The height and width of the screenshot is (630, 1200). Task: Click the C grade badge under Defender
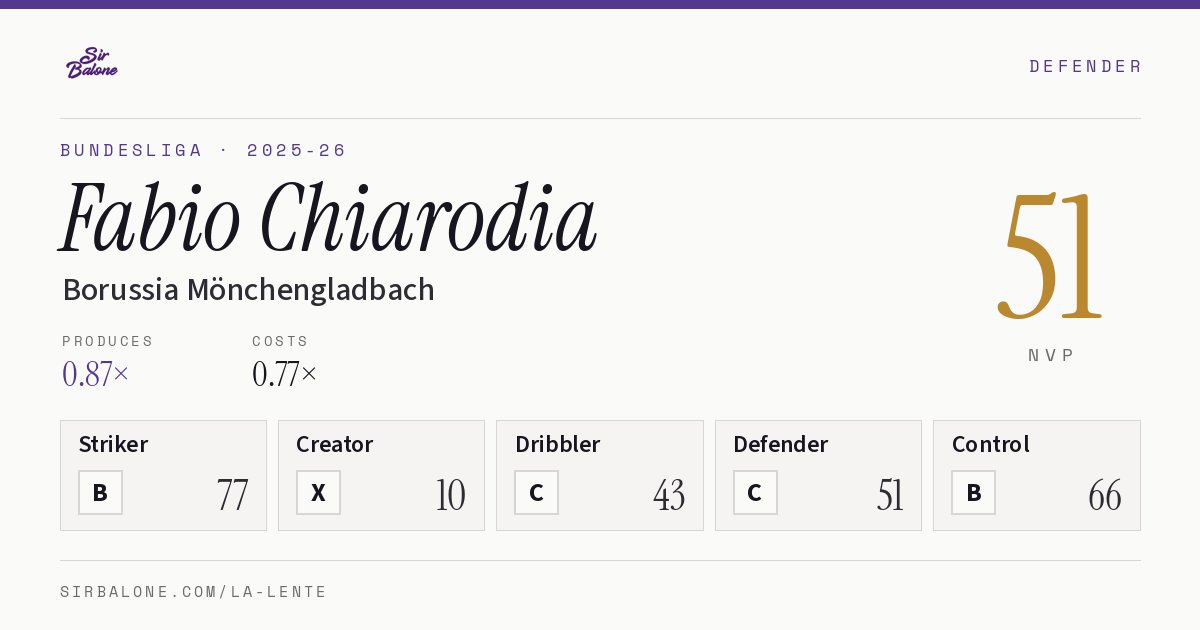[755, 492]
